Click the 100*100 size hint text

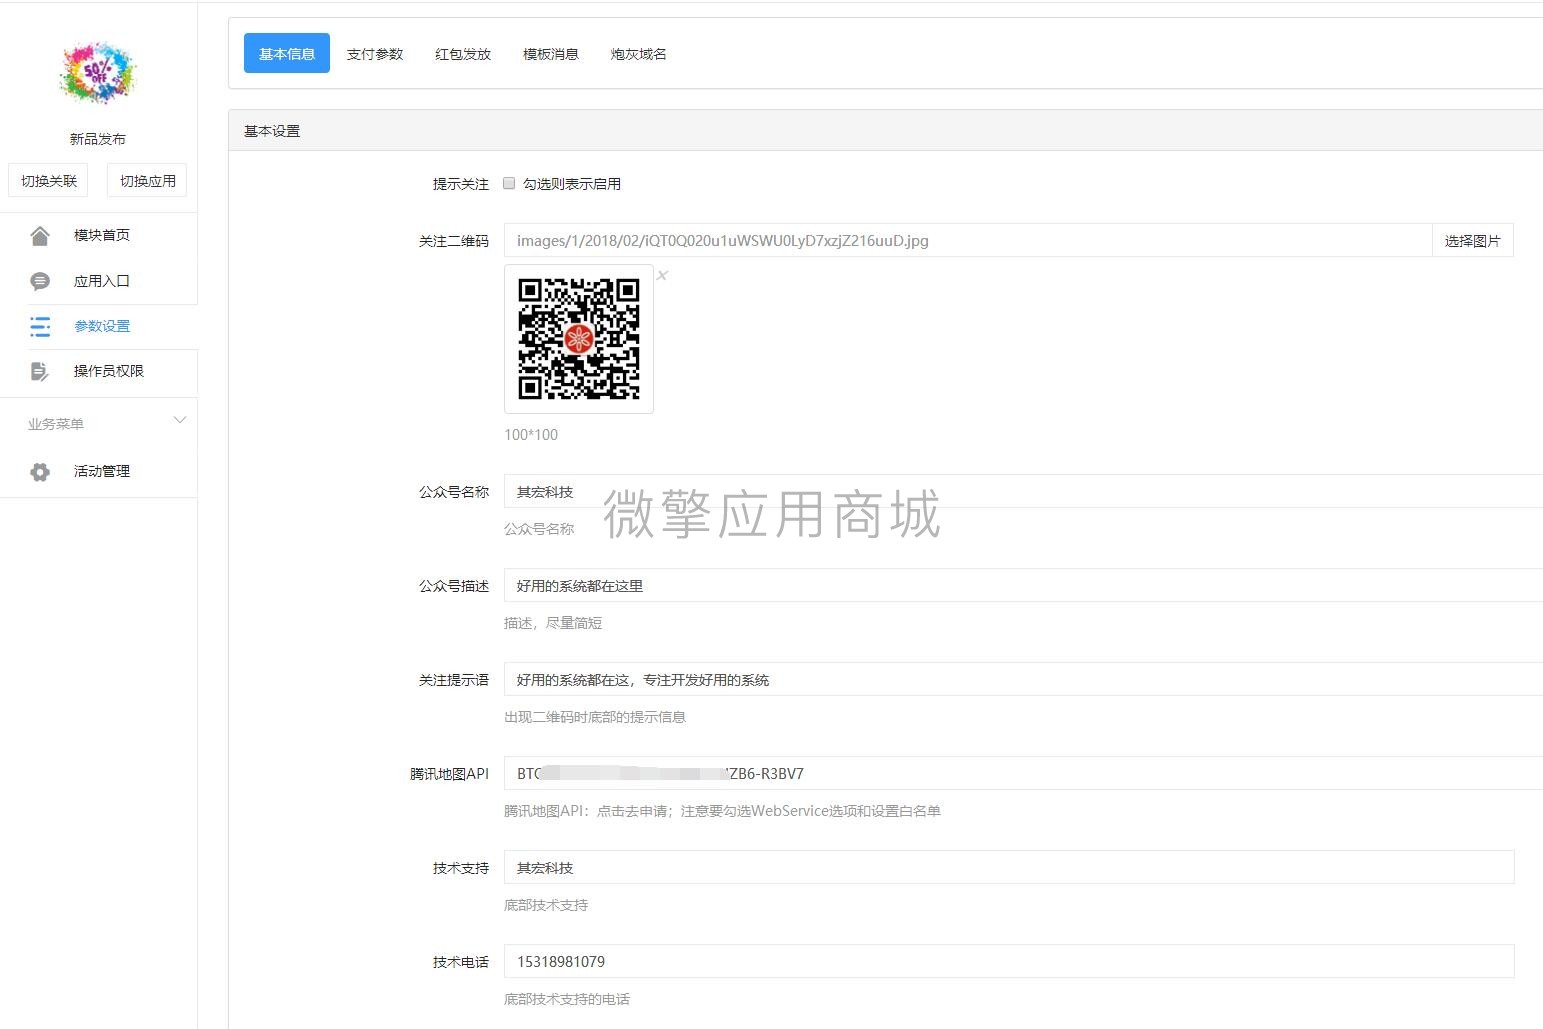pyautogui.click(x=531, y=435)
